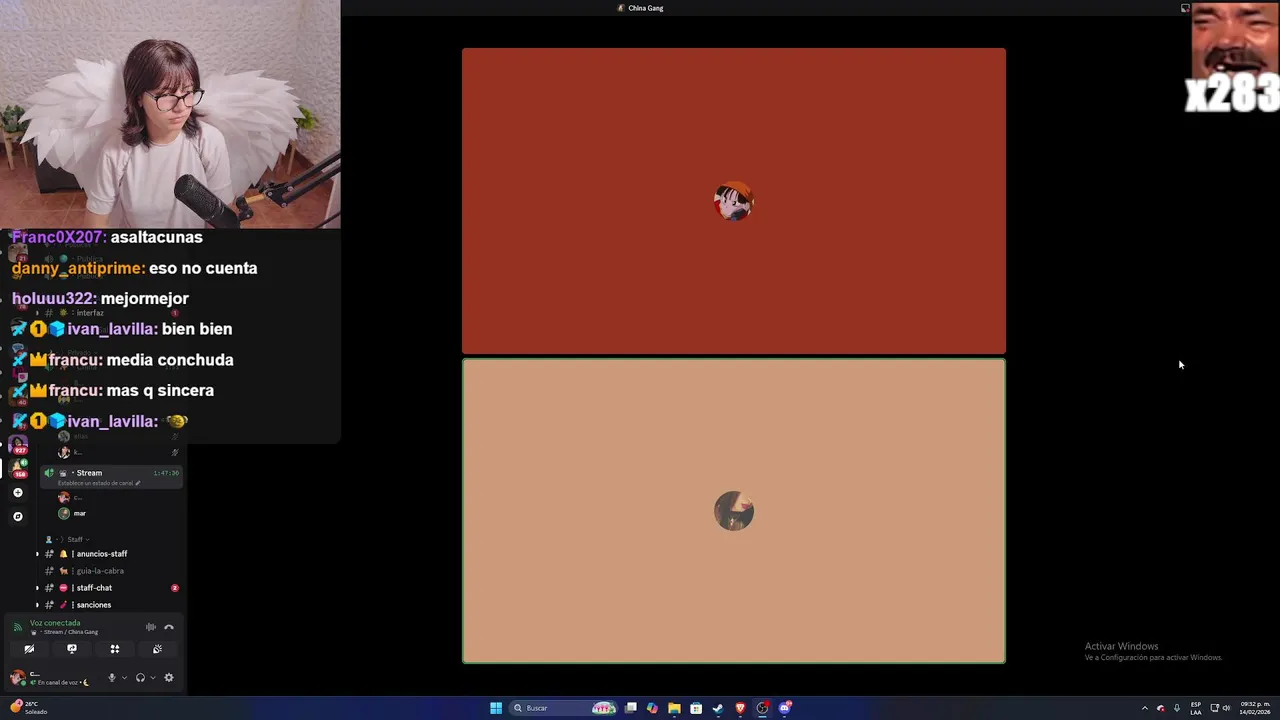This screenshot has height=720, width=1280.
Task: Expand threads arrow beside sanciones
Action: coord(38,605)
